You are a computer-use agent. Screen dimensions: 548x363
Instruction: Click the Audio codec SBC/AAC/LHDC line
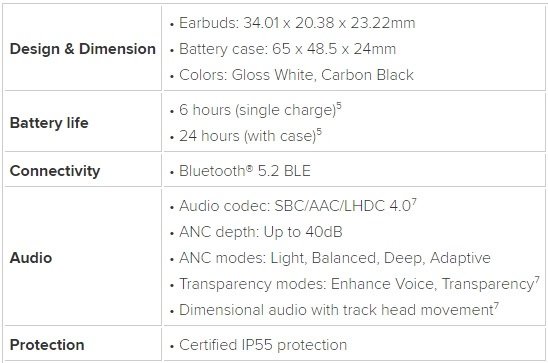tap(295, 206)
